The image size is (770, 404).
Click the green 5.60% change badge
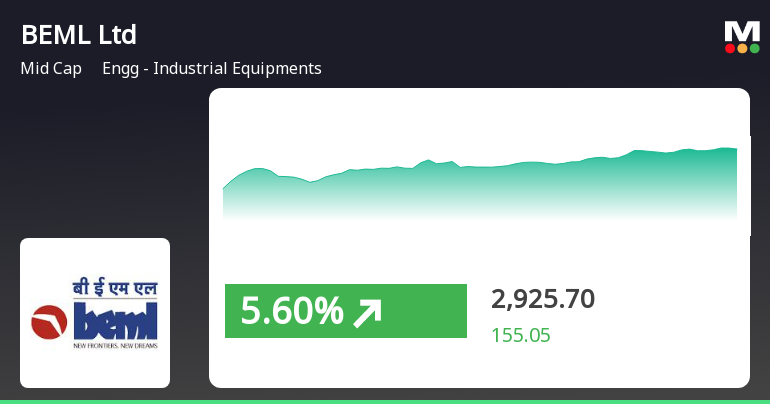point(346,311)
